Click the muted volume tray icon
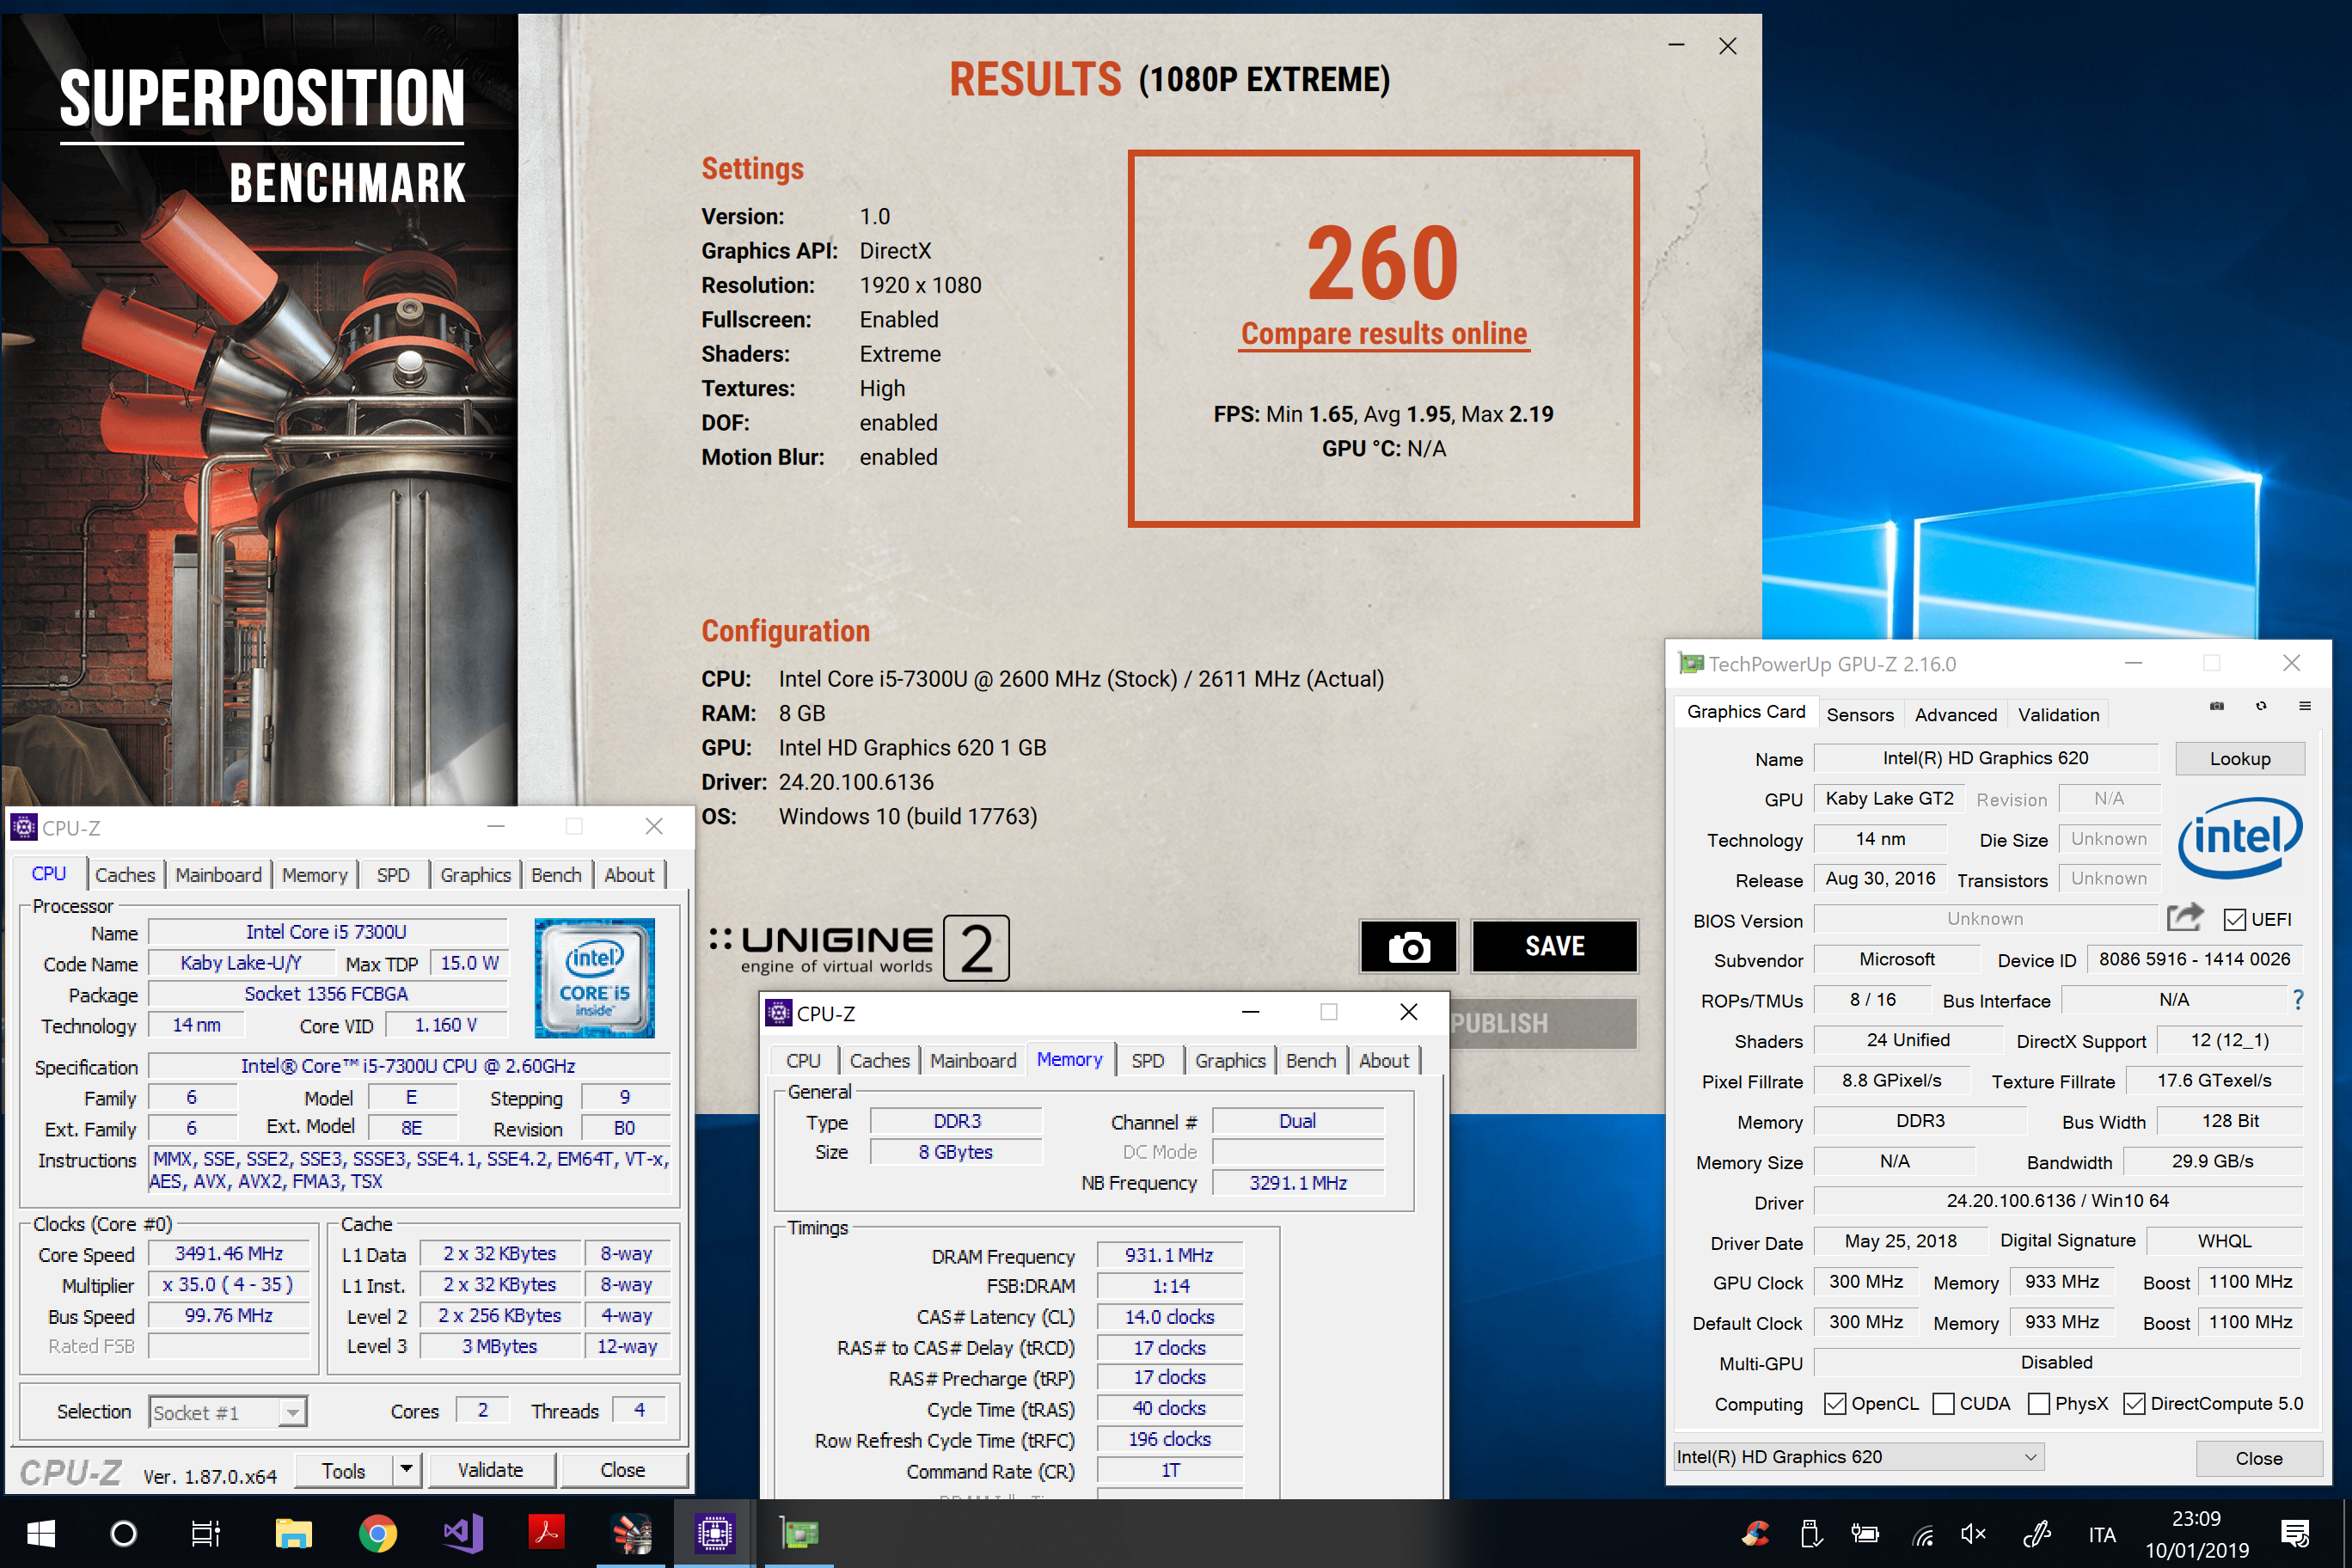This screenshot has height=1568, width=2352. [1973, 1534]
